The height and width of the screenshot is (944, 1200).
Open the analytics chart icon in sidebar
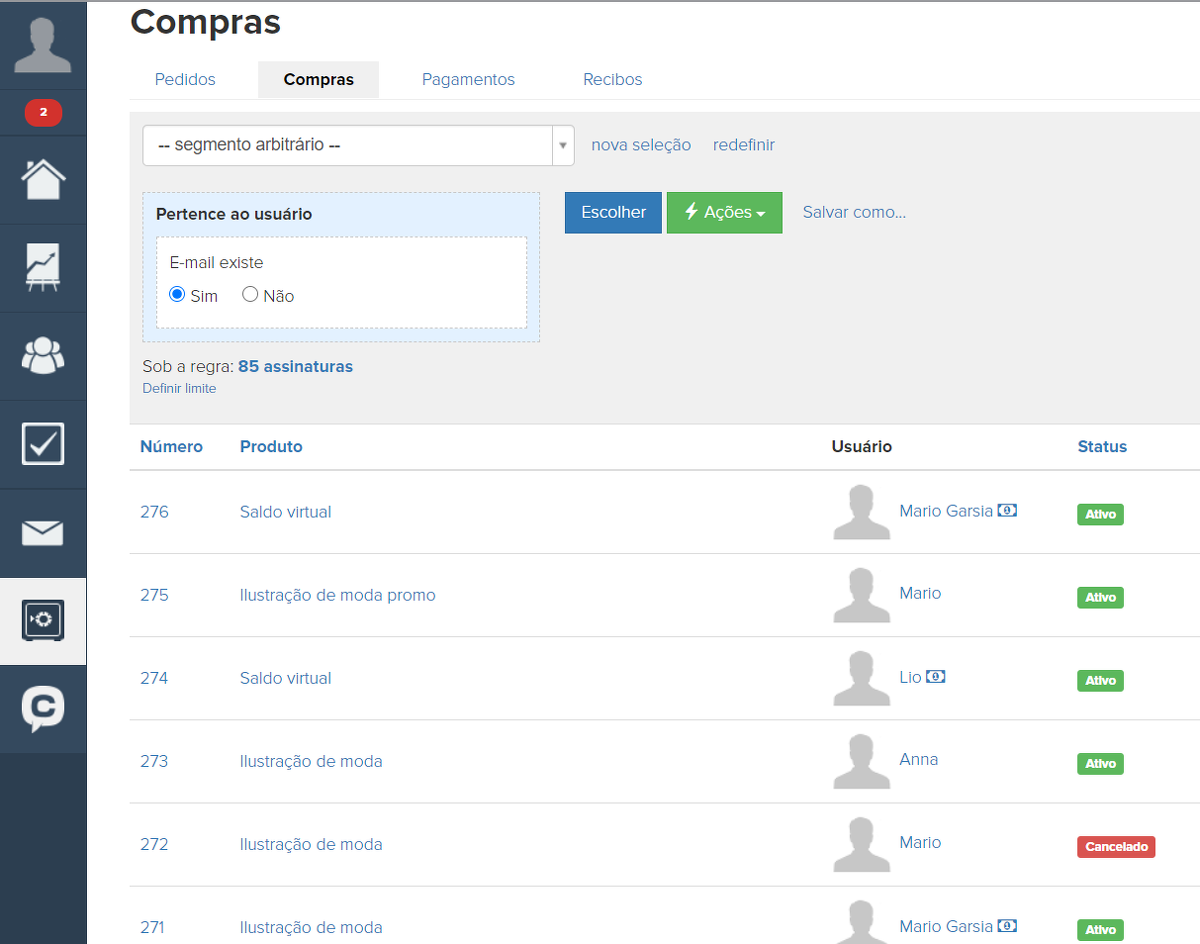43,268
